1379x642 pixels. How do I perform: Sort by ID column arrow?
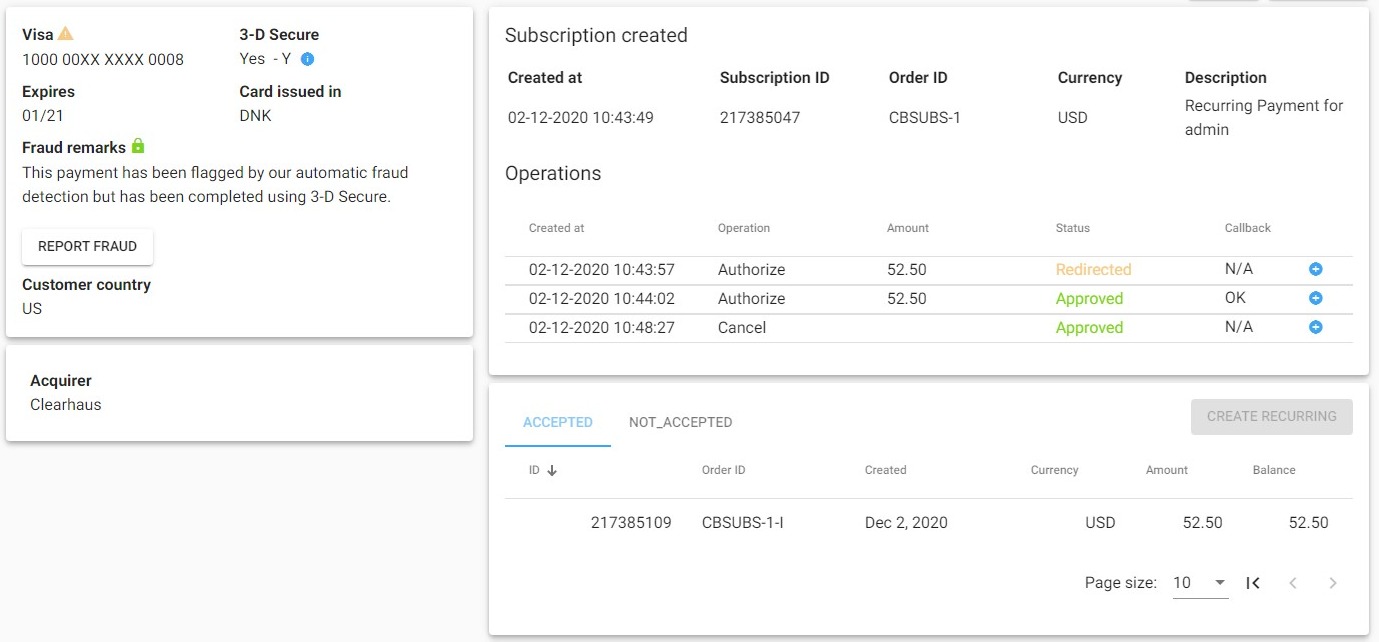tap(551, 470)
